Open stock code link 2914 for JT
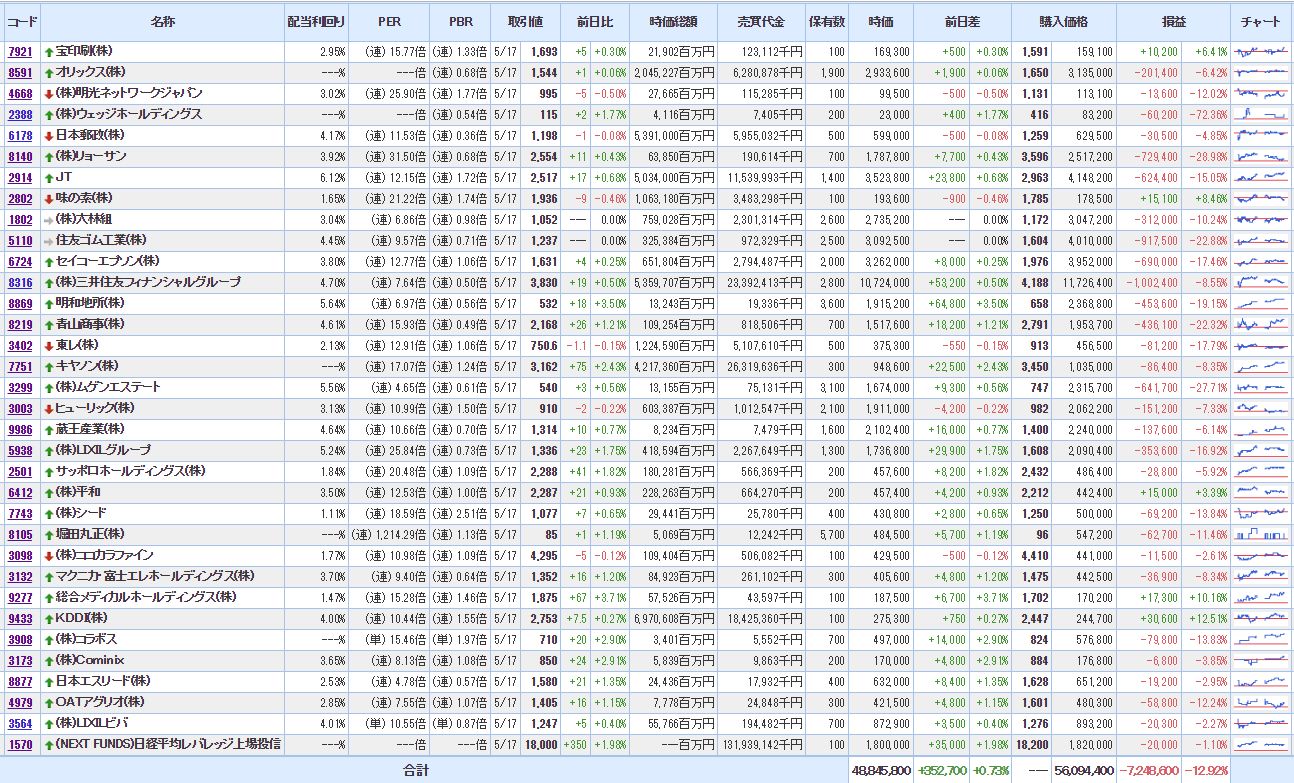The width and height of the screenshot is (1294, 783). click(20, 177)
